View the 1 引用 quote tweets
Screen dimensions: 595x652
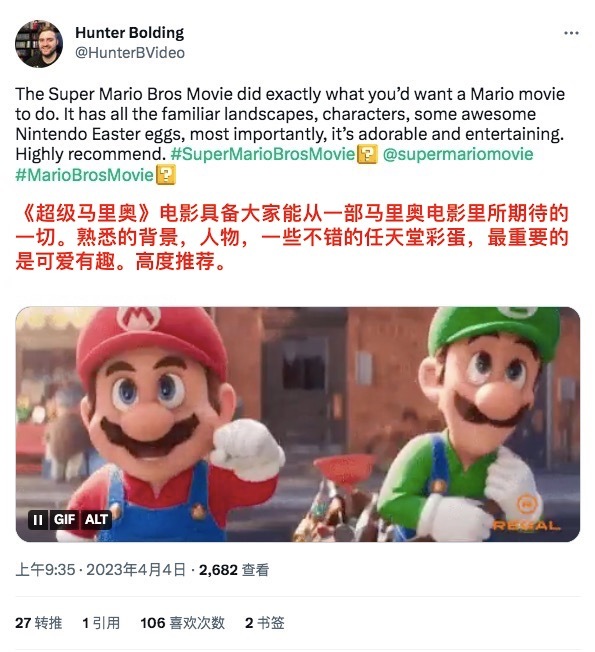[101, 623]
